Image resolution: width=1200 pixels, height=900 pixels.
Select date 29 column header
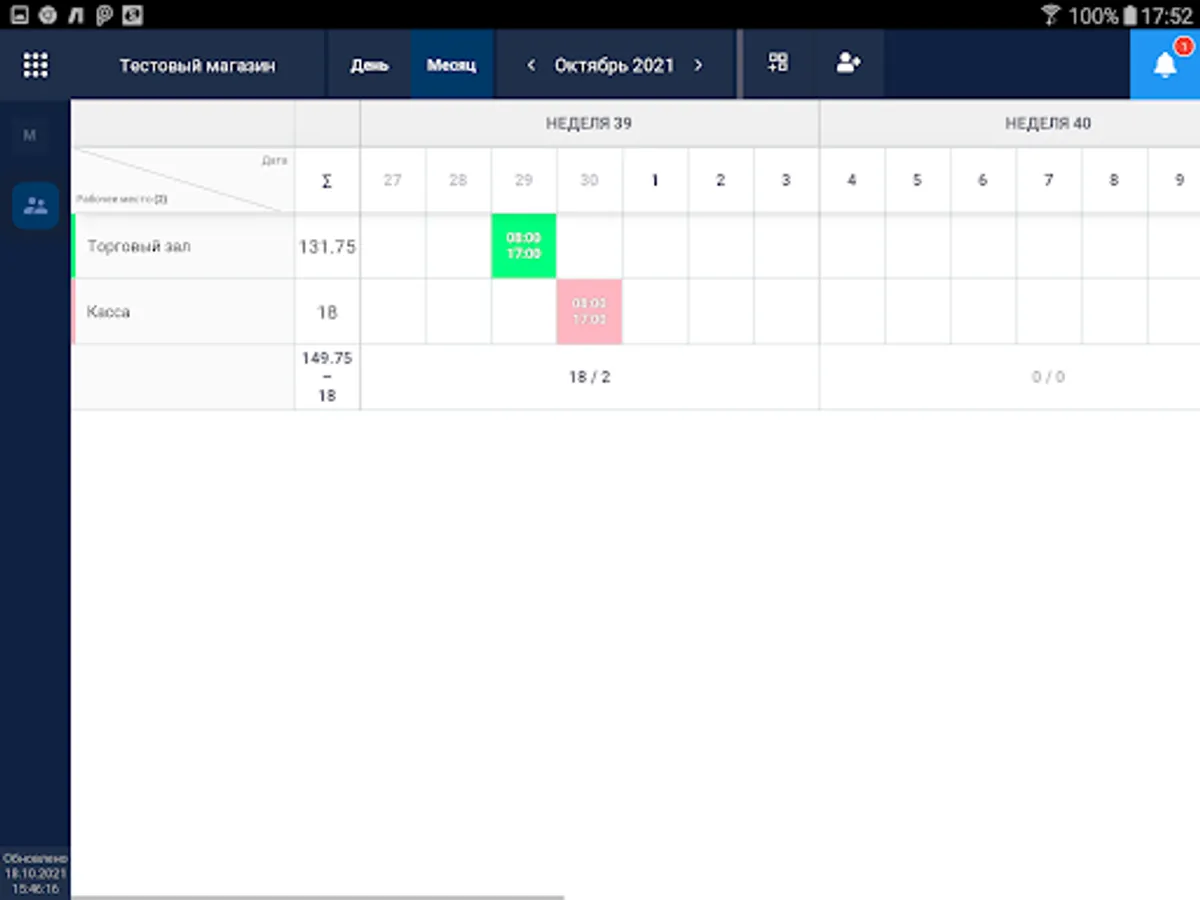coord(524,181)
